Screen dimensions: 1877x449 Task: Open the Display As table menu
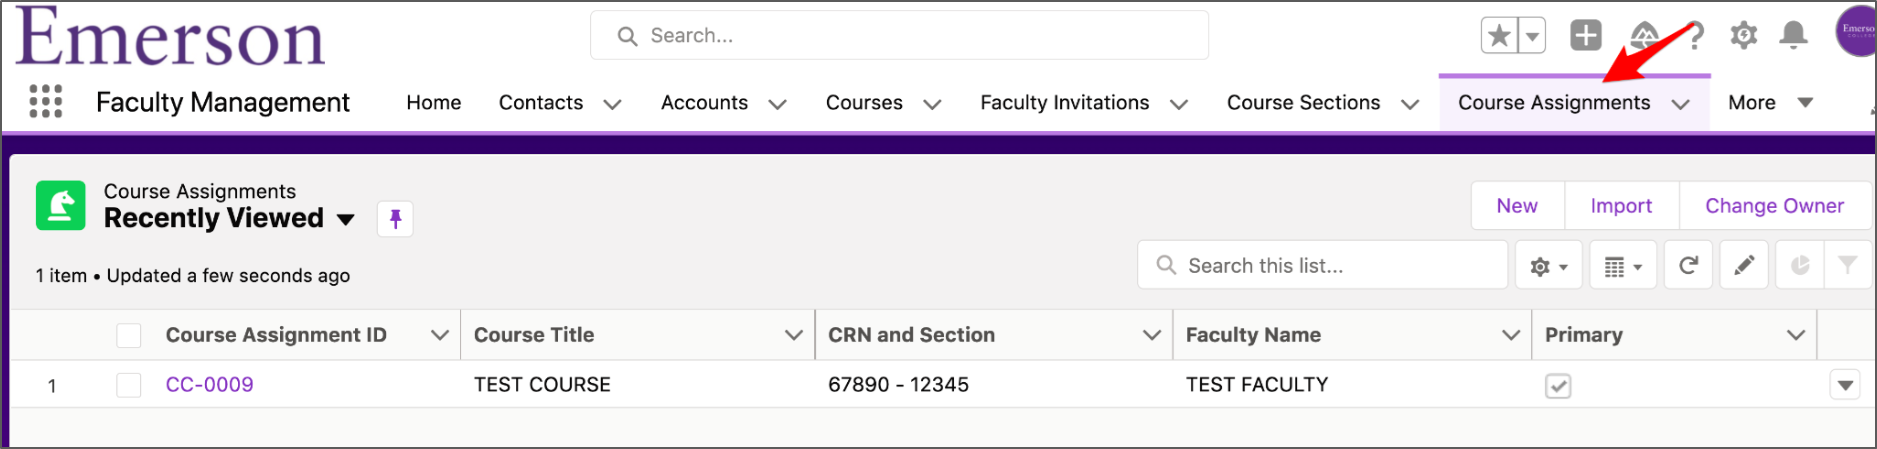(x=1623, y=265)
